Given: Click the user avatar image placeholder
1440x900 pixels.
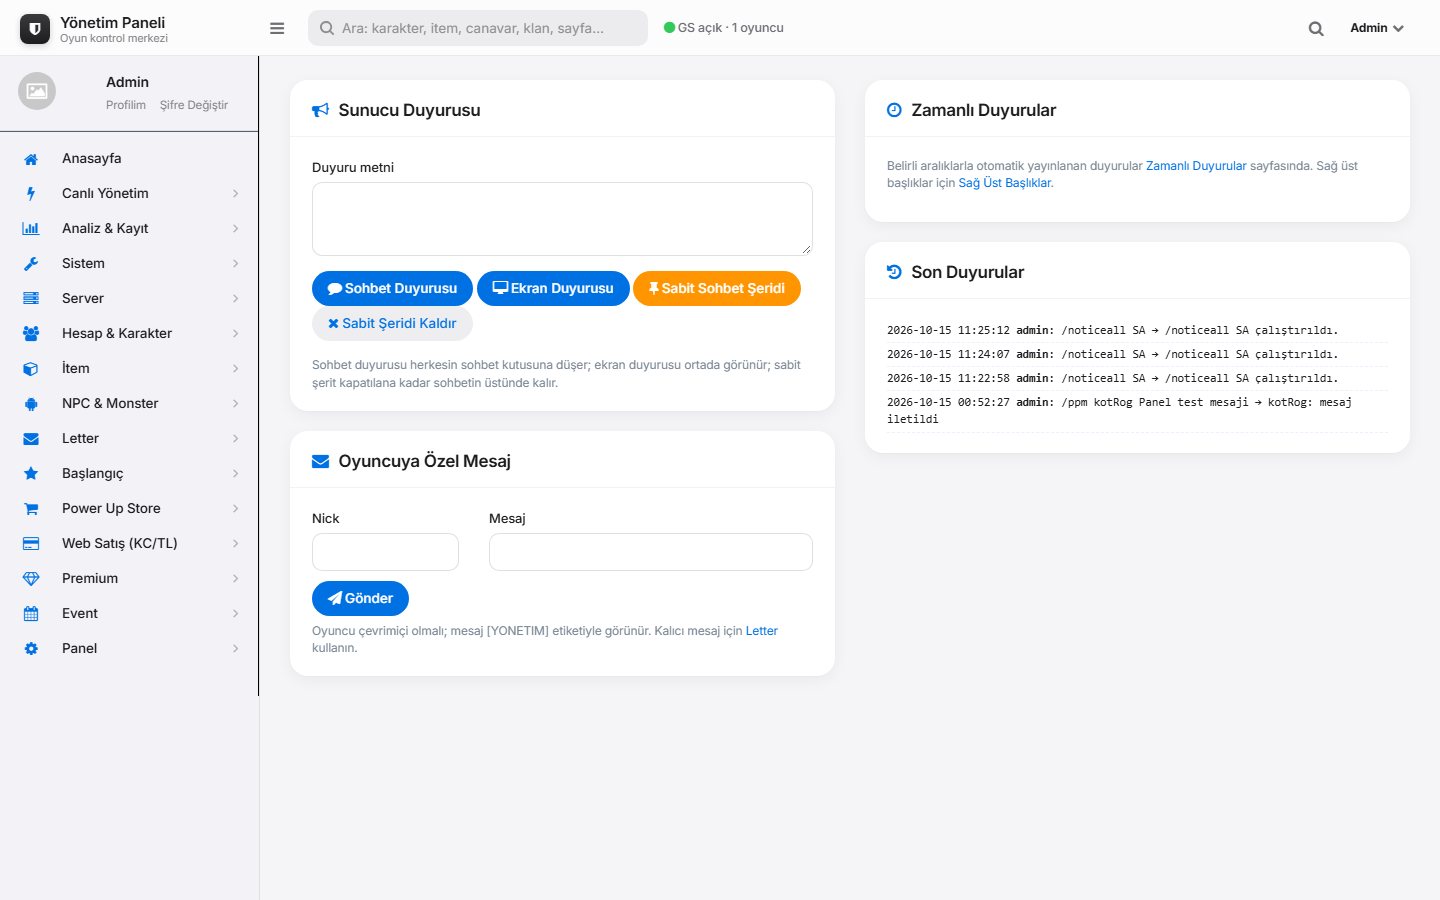Looking at the screenshot, I should (x=37, y=91).
